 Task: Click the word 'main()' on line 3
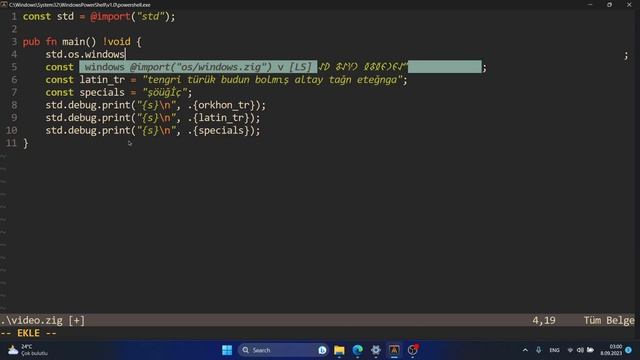pyautogui.click(x=79, y=42)
